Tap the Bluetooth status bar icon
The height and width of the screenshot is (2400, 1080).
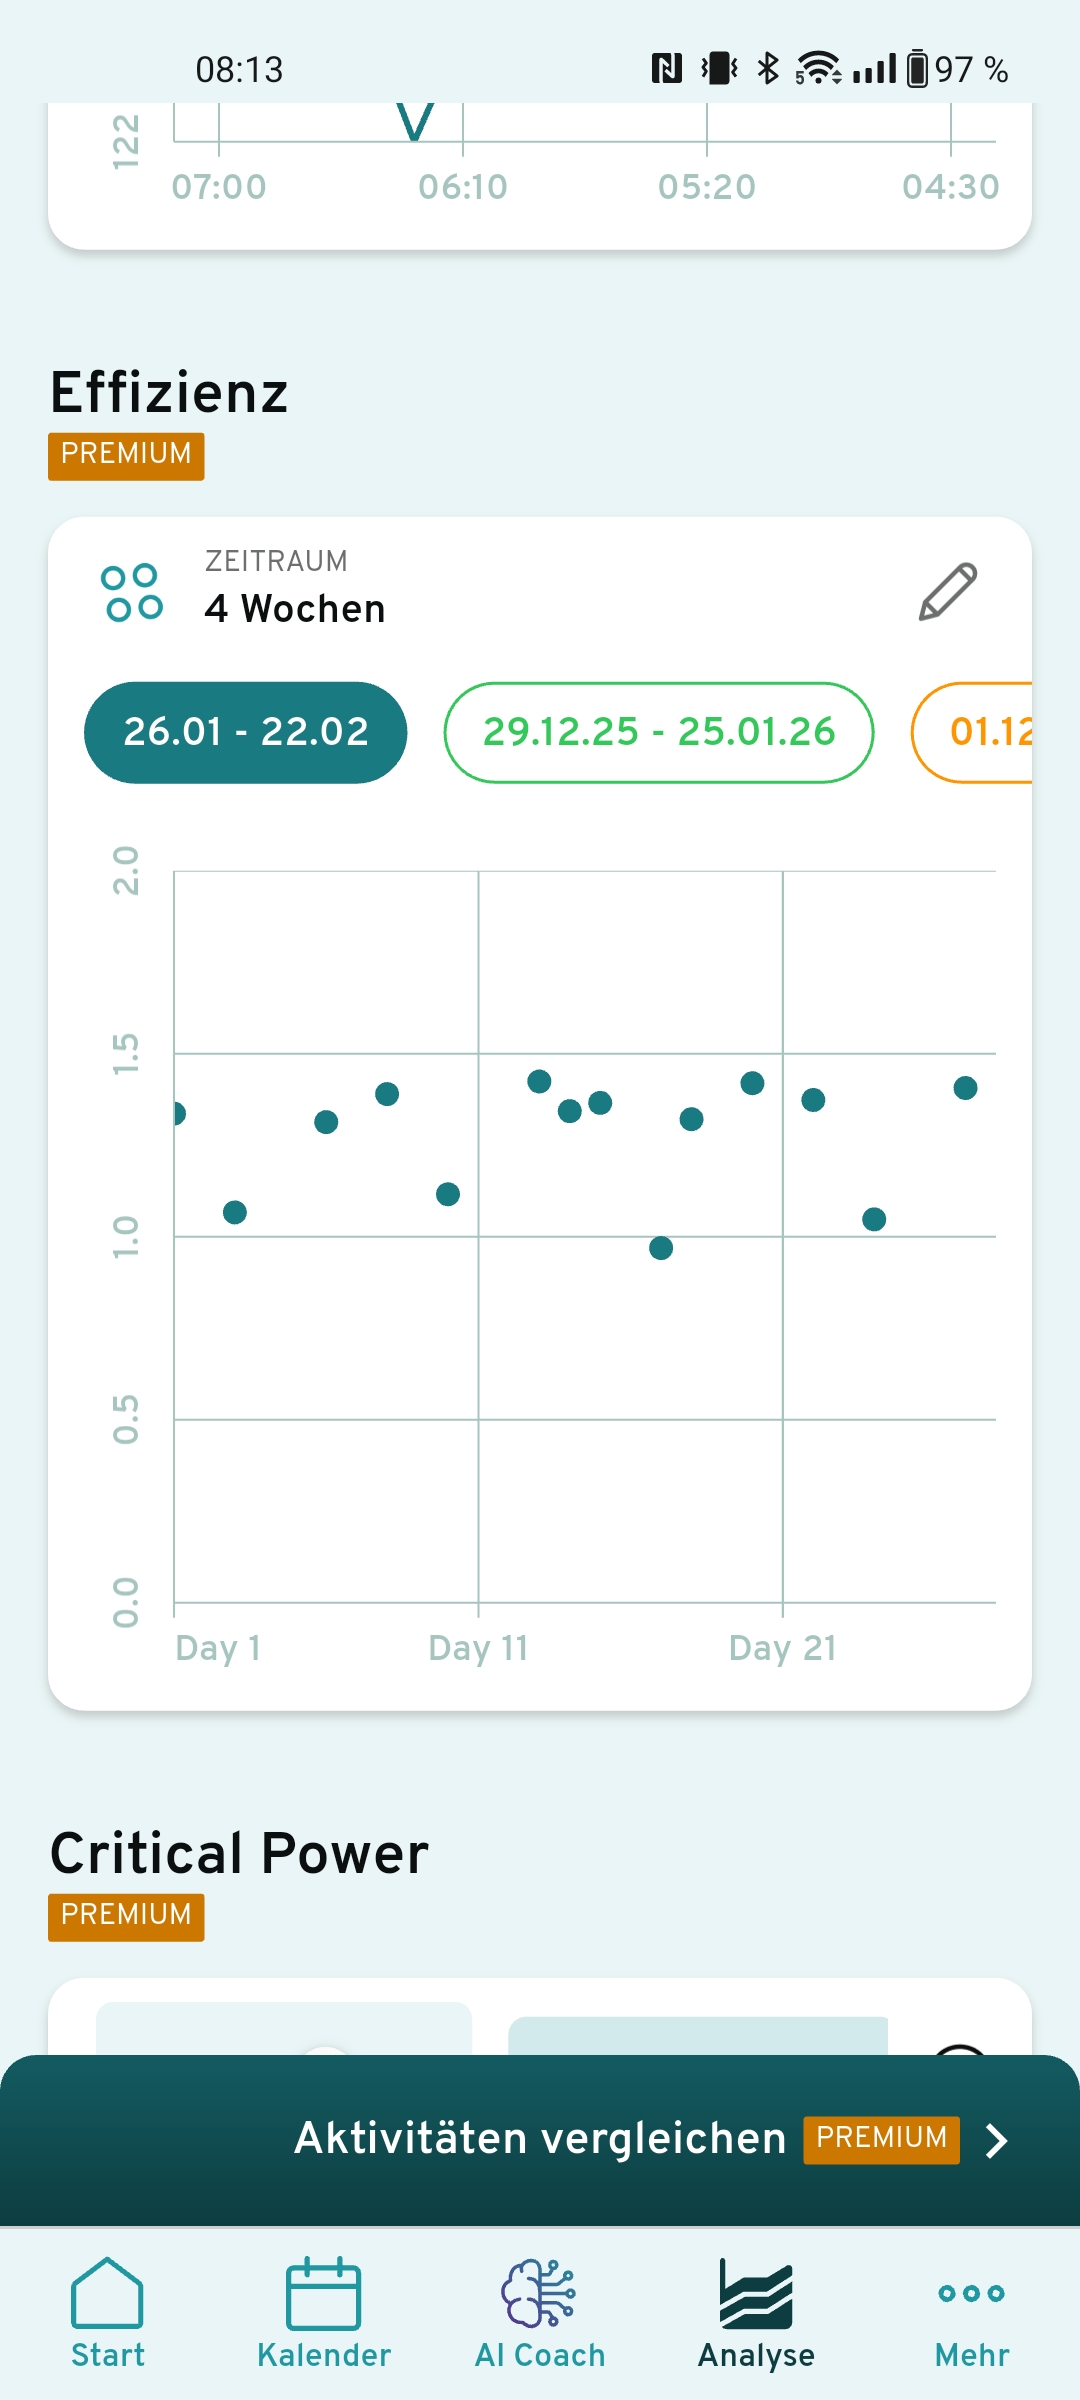click(x=767, y=69)
